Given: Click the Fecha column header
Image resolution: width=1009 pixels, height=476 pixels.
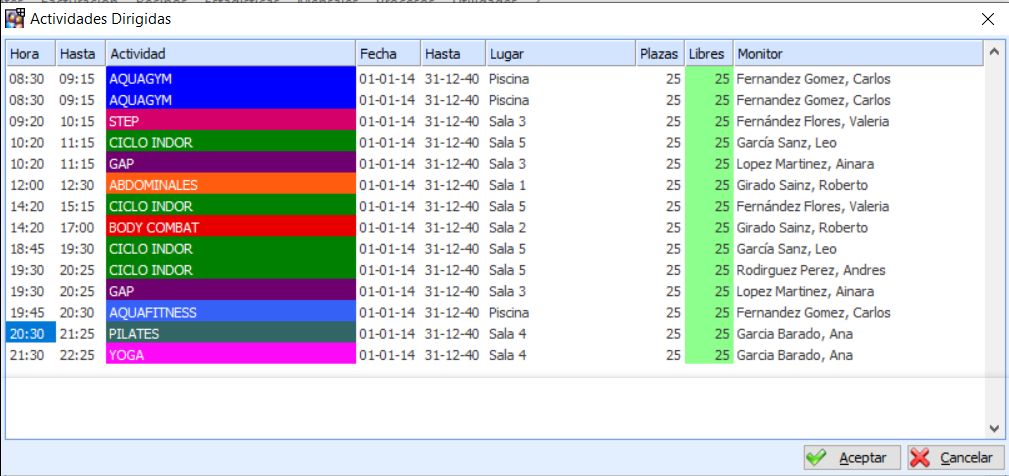Looking at the screenshot, I should tap(388, 53).
